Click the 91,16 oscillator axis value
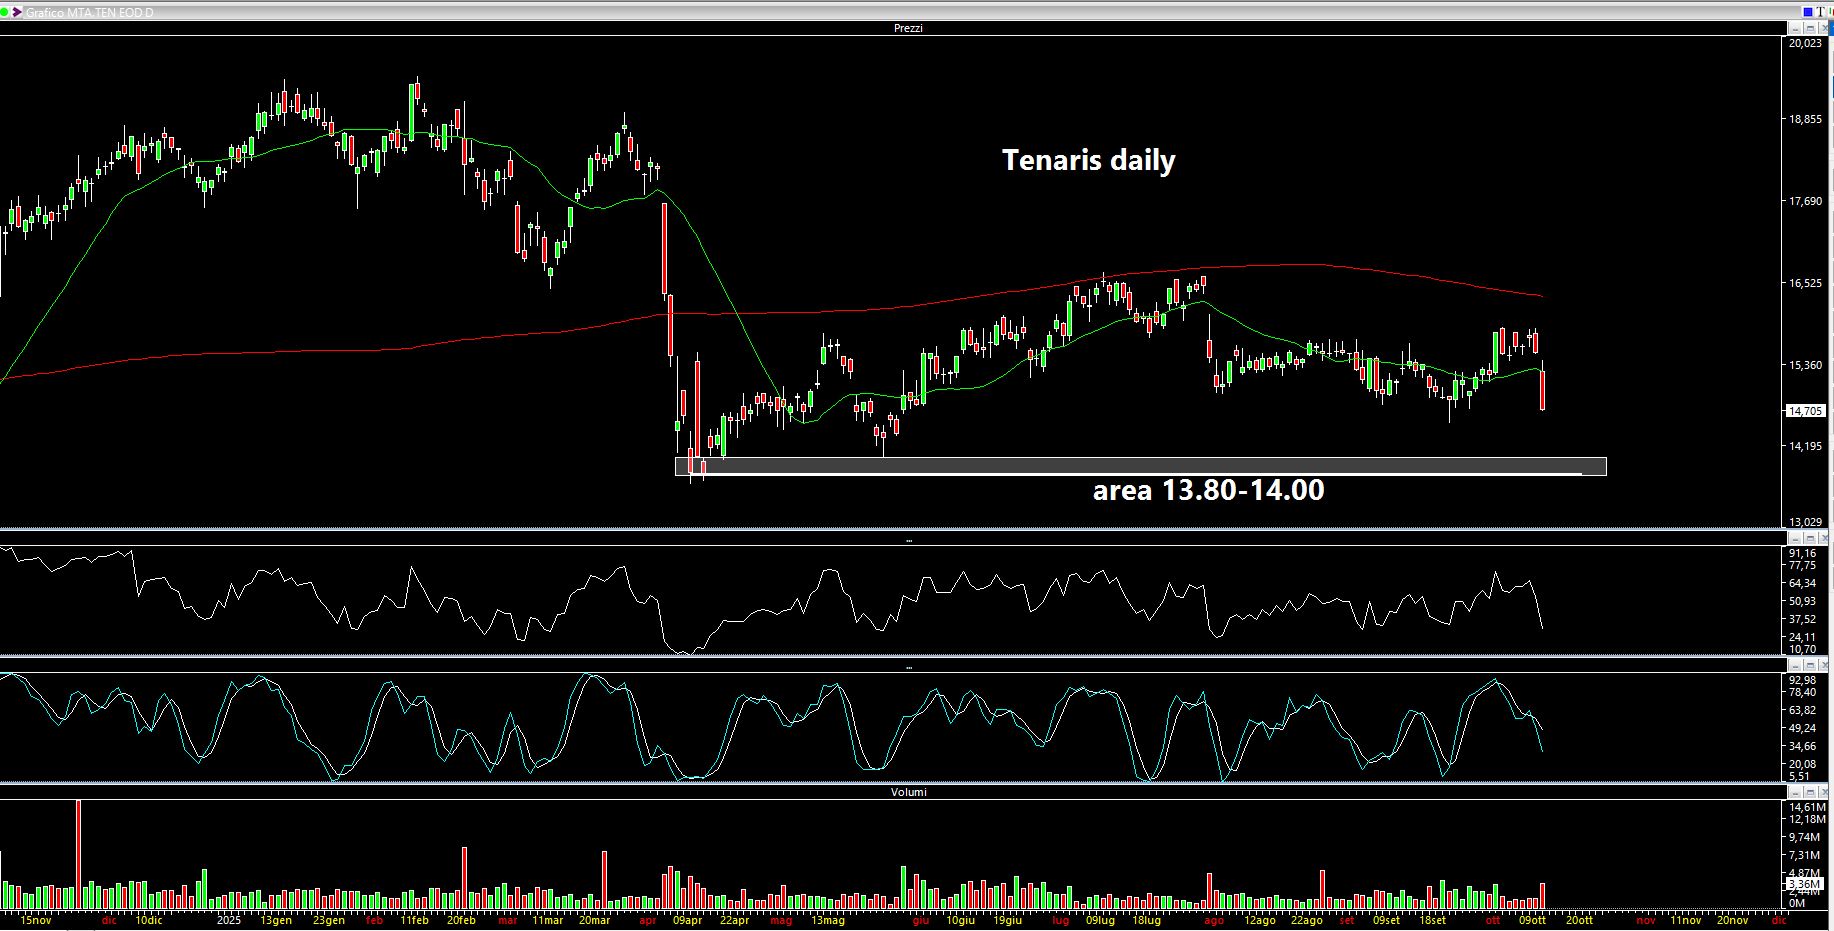This screenshot has height=931, width=1834. point(1802,553)
